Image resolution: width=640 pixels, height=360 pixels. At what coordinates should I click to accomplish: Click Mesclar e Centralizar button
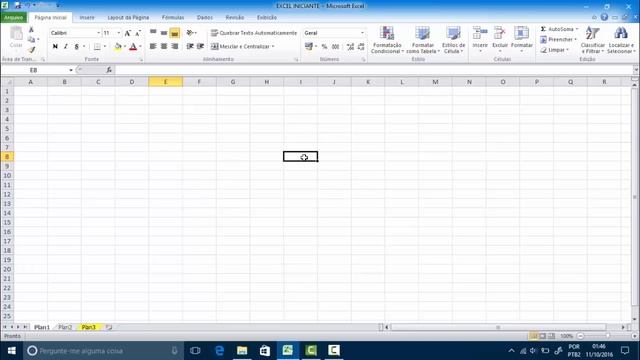(x=240, y=47)
